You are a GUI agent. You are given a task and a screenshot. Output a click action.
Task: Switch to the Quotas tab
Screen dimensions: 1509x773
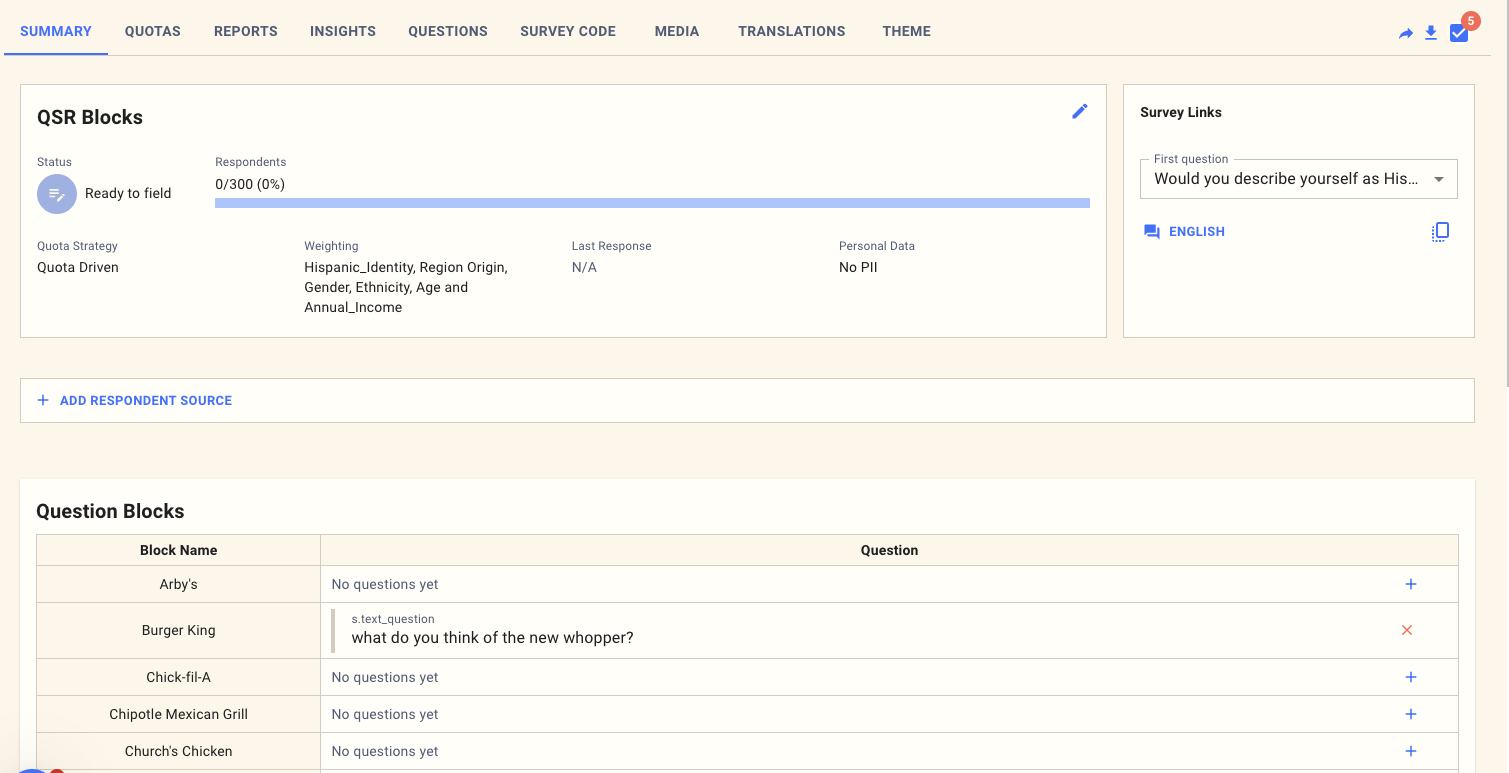tap(153, 31)
